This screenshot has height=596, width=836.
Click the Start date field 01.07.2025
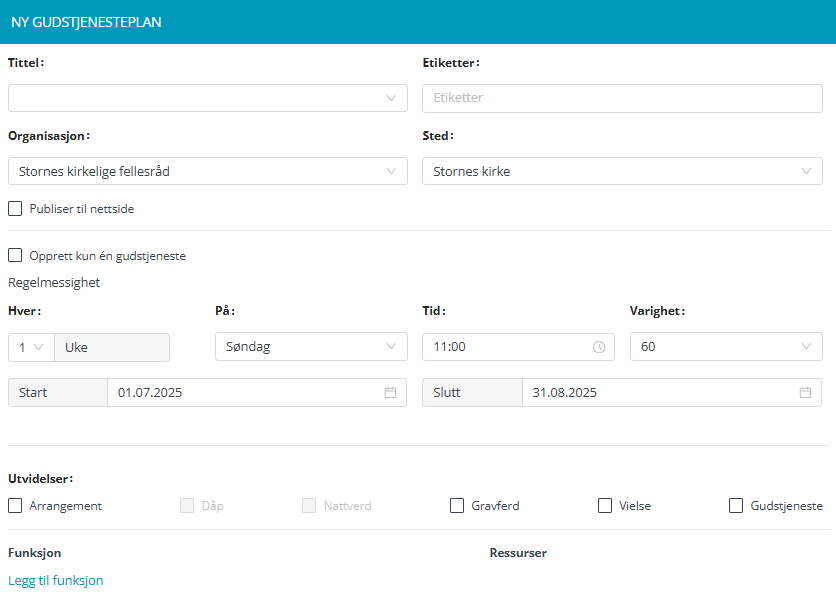240,393
